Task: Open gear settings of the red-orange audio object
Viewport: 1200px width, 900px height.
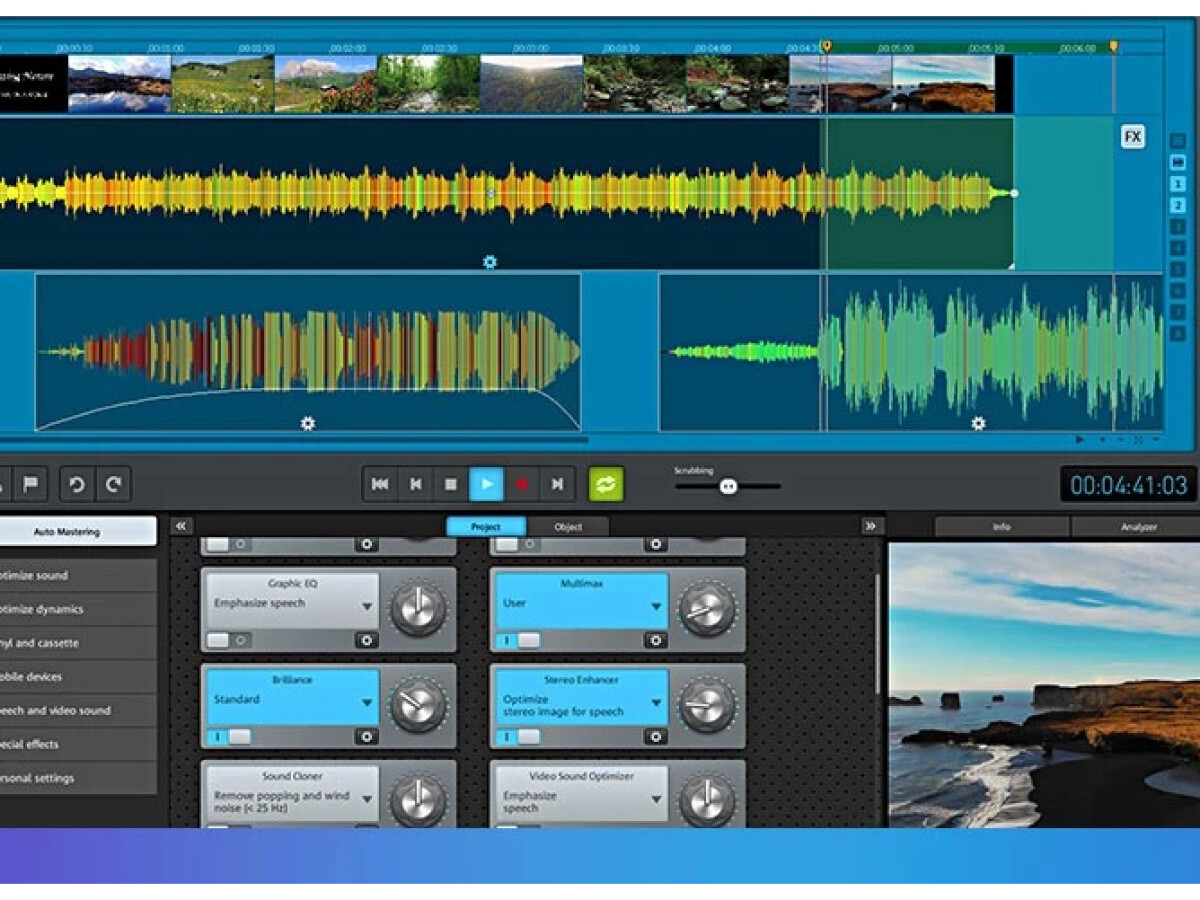Action: (308, 424)
